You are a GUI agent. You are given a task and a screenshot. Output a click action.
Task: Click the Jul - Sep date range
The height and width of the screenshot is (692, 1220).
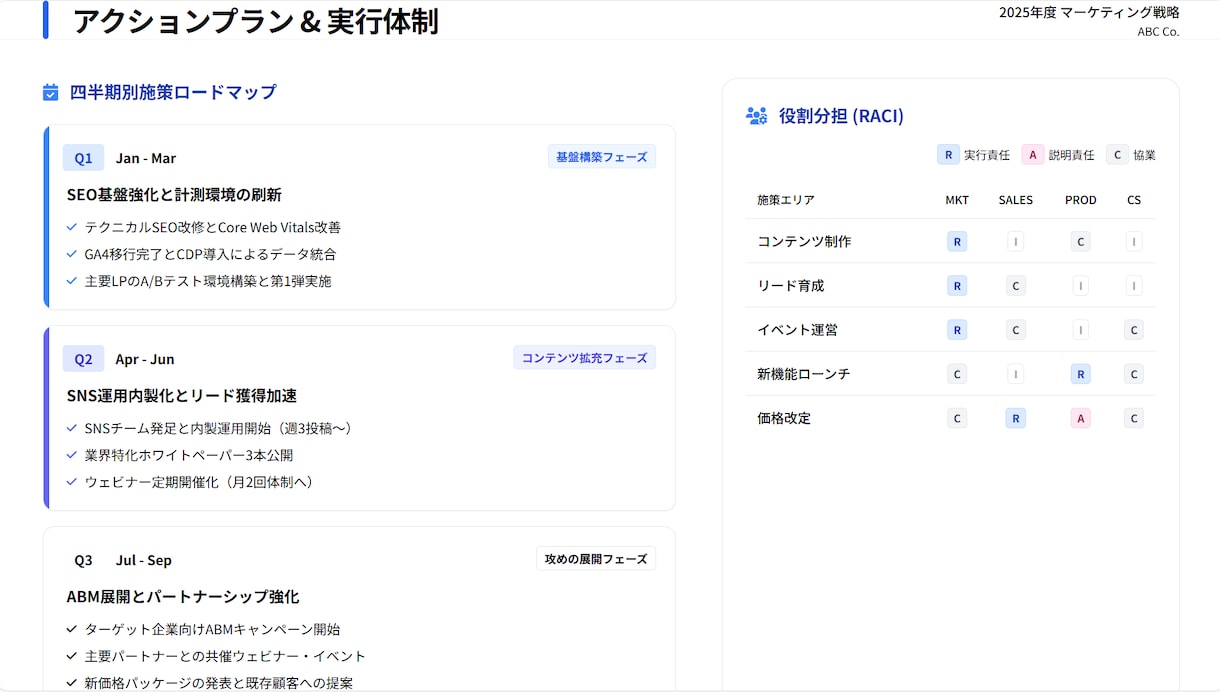pyautogui.click(x=144, y=560)
